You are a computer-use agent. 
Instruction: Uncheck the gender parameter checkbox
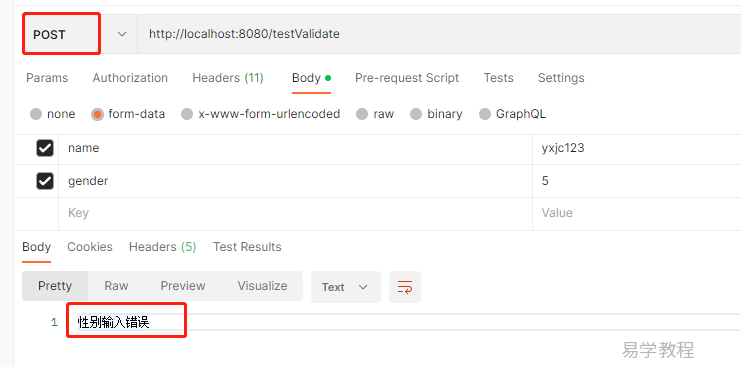(45, 181)
